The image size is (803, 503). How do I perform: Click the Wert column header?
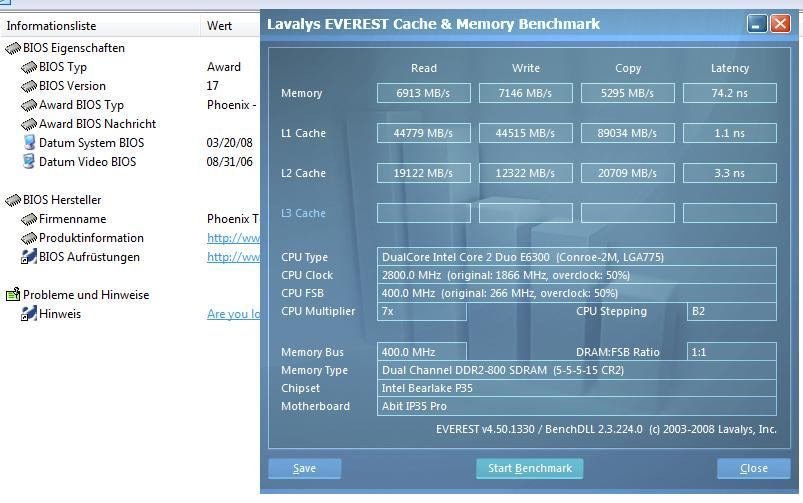230,26
